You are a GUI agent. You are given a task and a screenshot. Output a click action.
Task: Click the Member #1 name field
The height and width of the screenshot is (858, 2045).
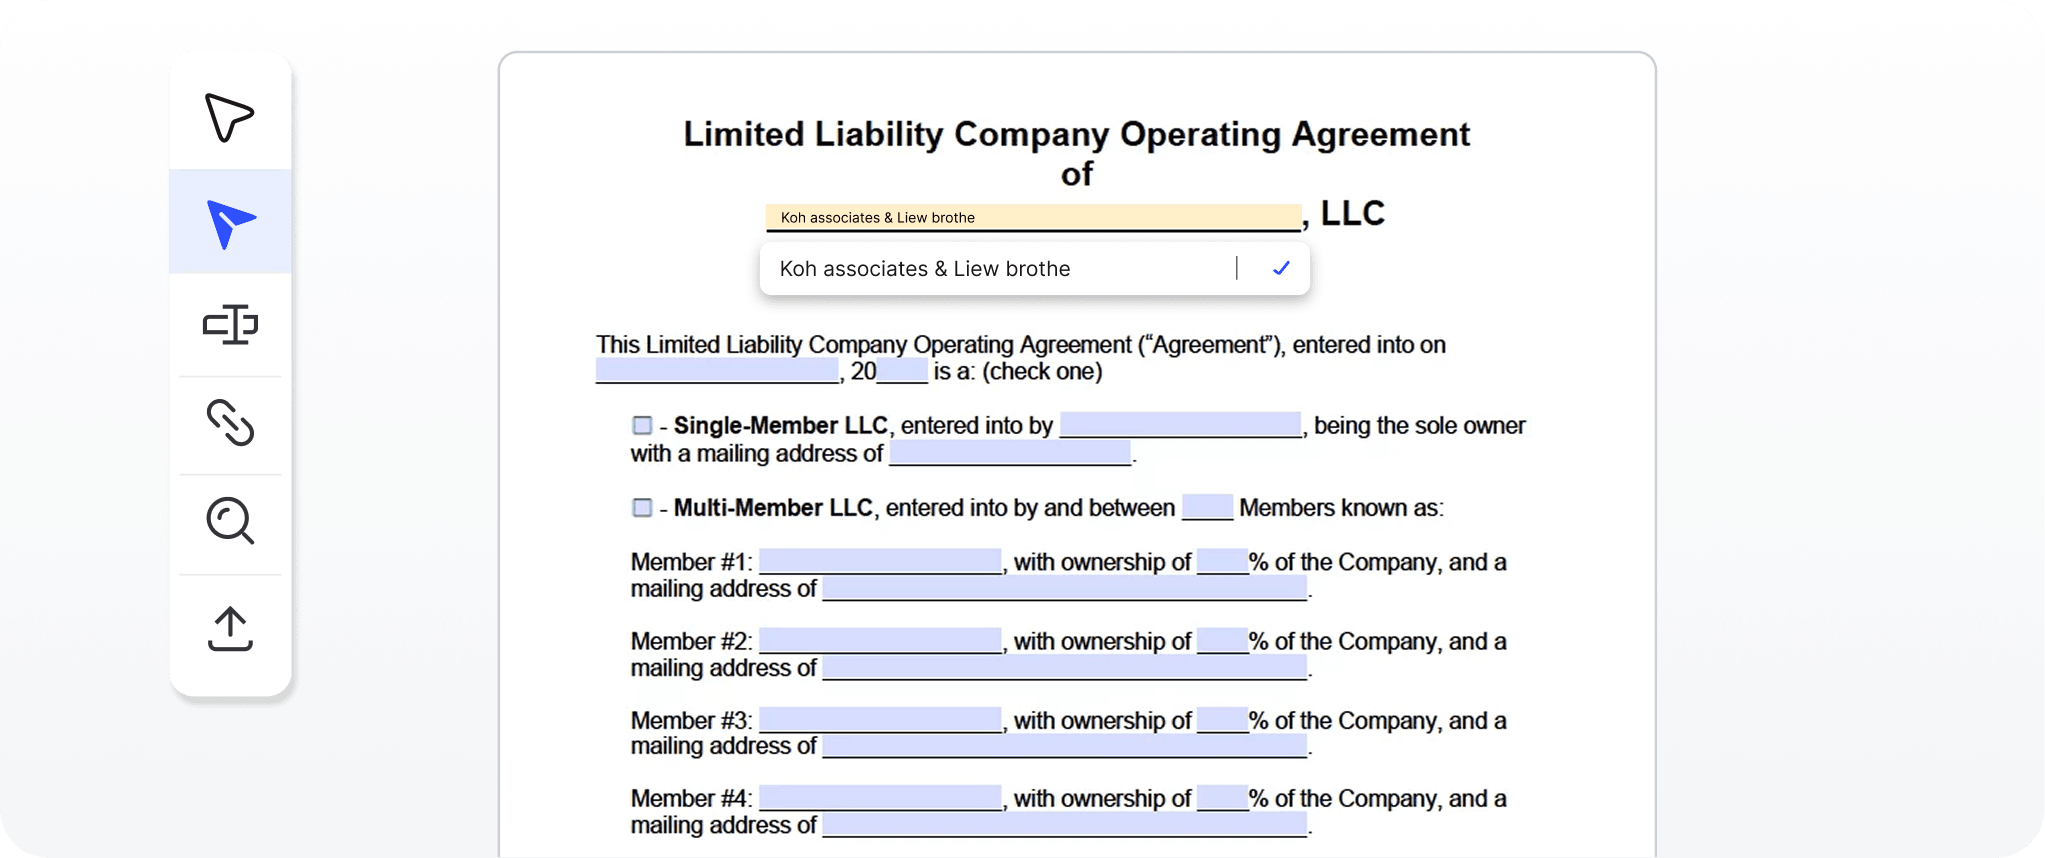click(880, 562)
